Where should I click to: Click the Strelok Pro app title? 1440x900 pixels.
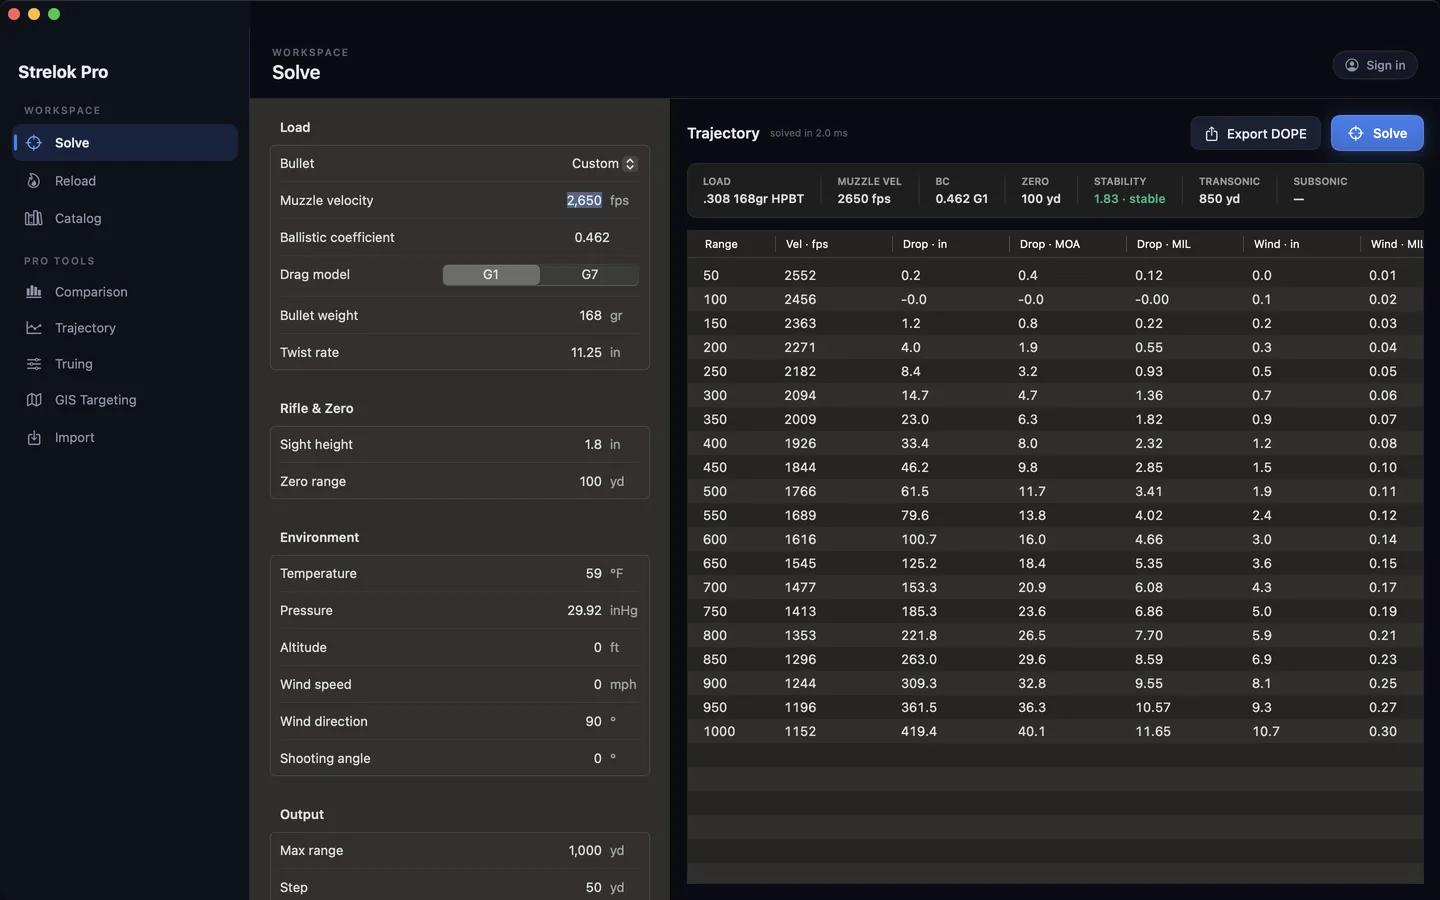pyautogui.click(x=63, y=72)
